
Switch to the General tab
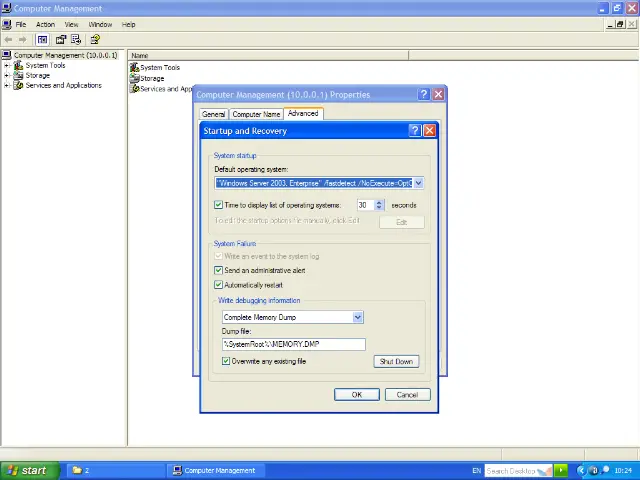click(x=213, y=114)
